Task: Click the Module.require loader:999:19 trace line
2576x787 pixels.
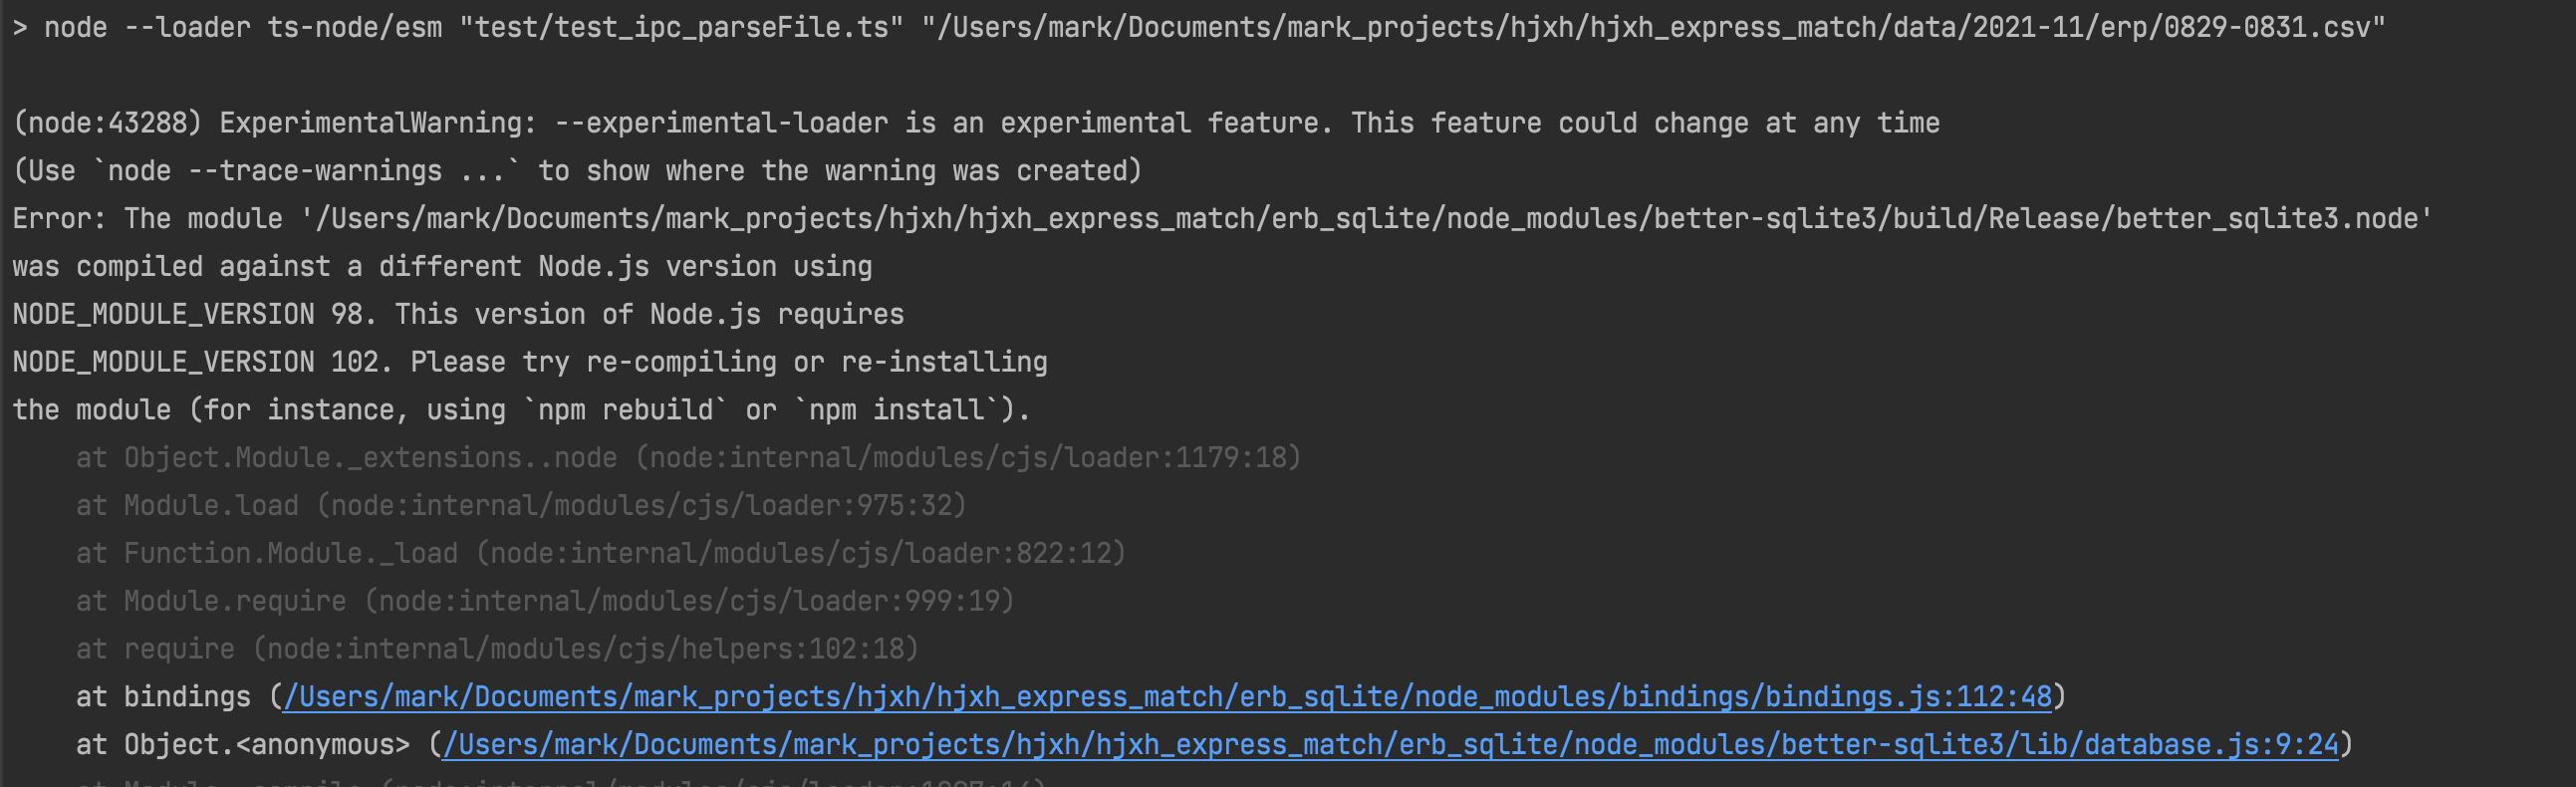Action: tap(546, 602)
